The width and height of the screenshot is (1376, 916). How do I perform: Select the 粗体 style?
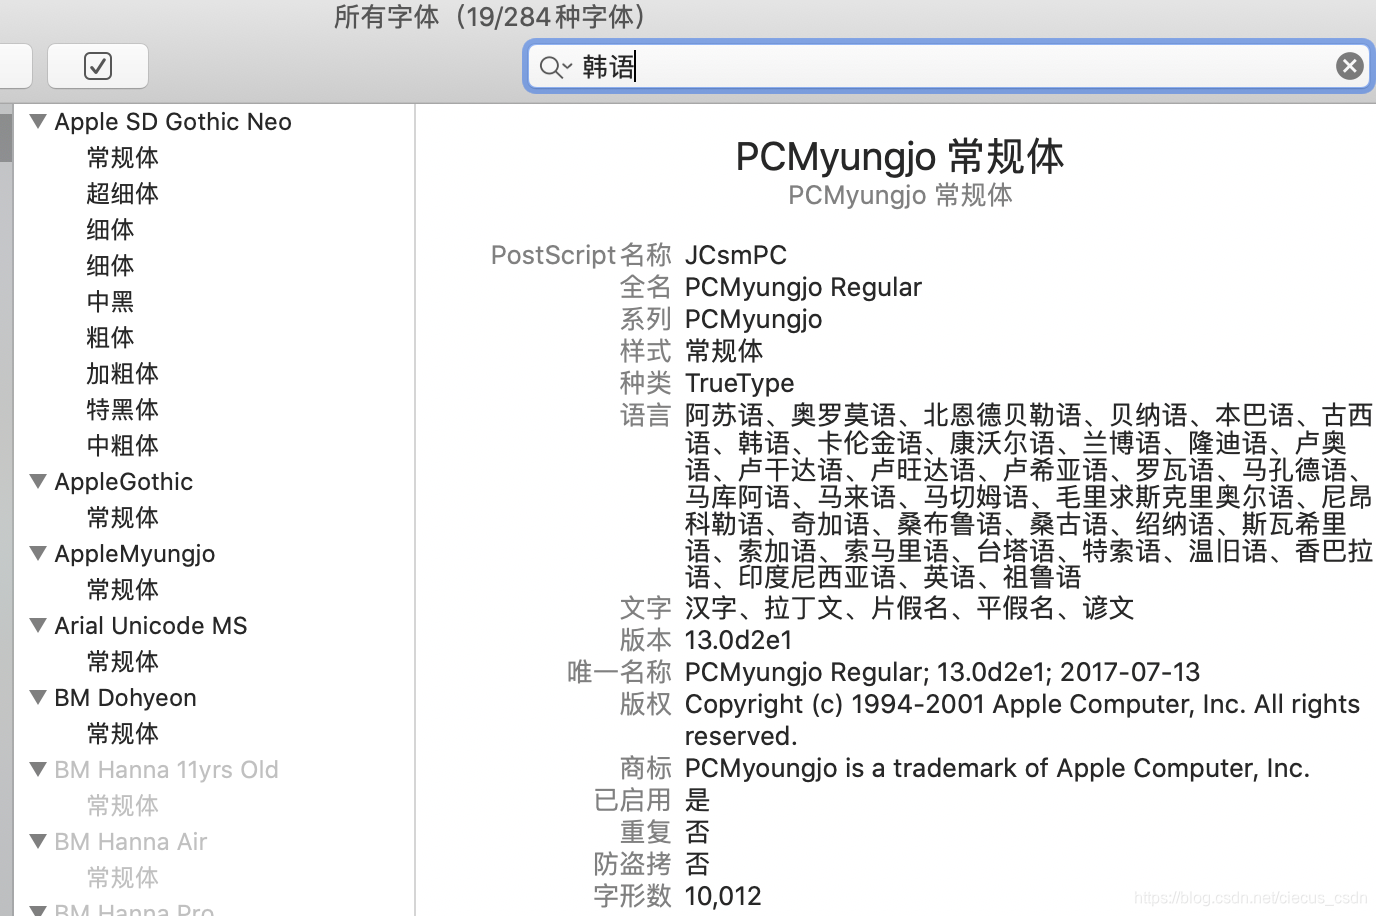pos(110,338)
